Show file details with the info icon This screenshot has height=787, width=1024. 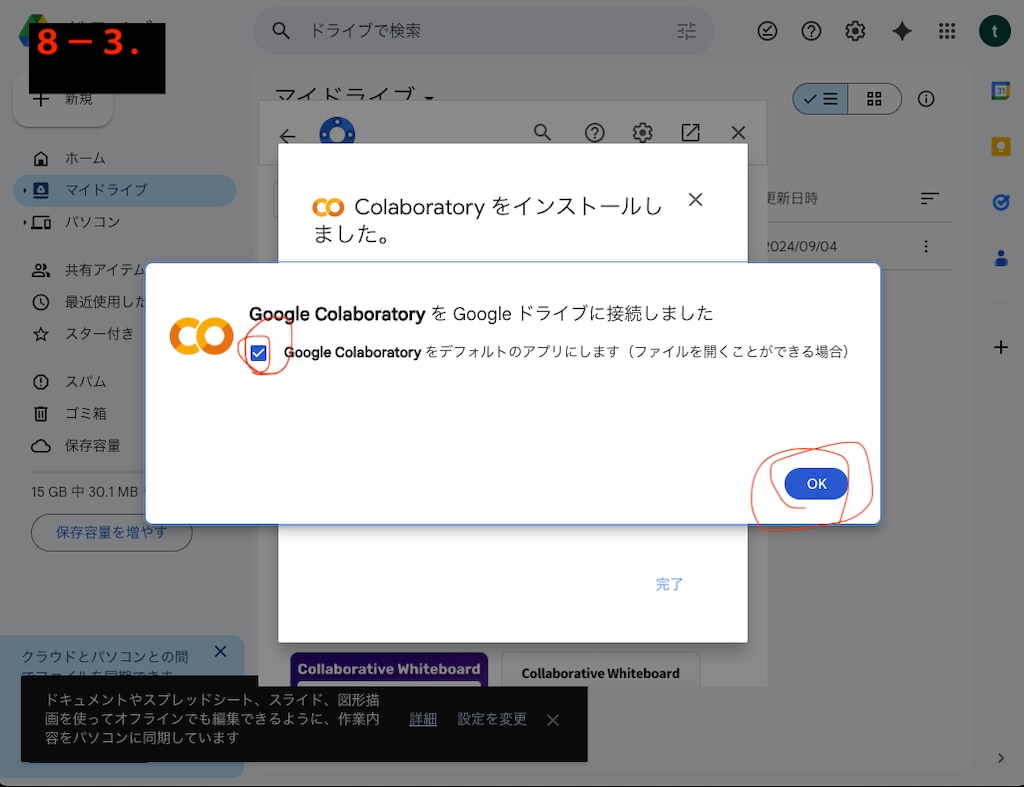point(925,98)
